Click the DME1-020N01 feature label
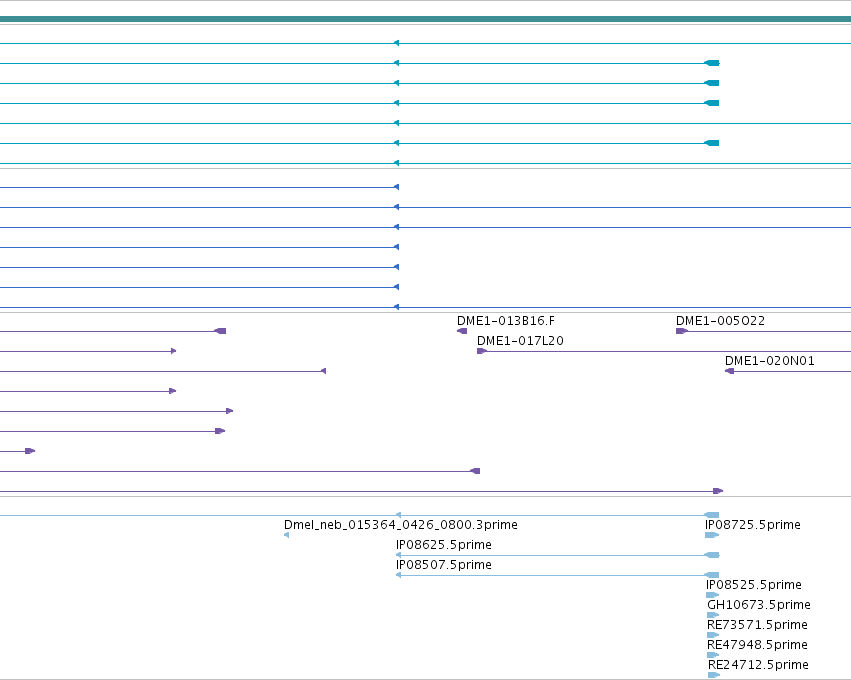Viewport: 851px width, 680px height. (770, 361)
